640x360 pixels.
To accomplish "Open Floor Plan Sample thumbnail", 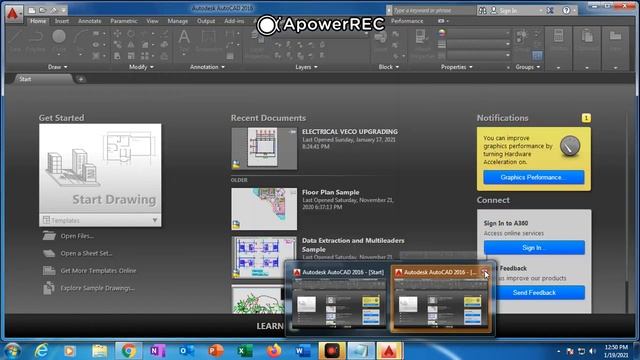I will (x=264, y=209).
